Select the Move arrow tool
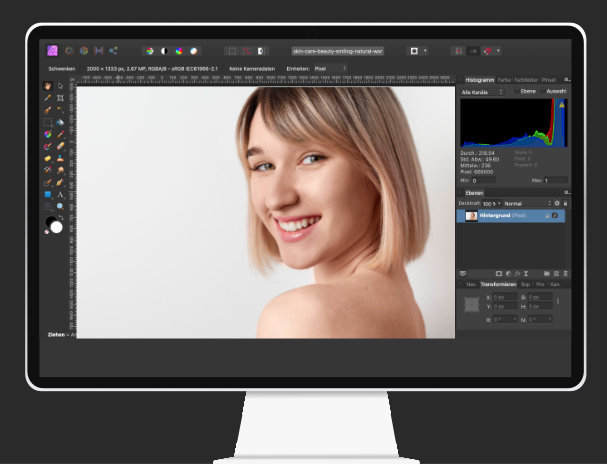Screen dimensions: 607x464 (60, 86)
